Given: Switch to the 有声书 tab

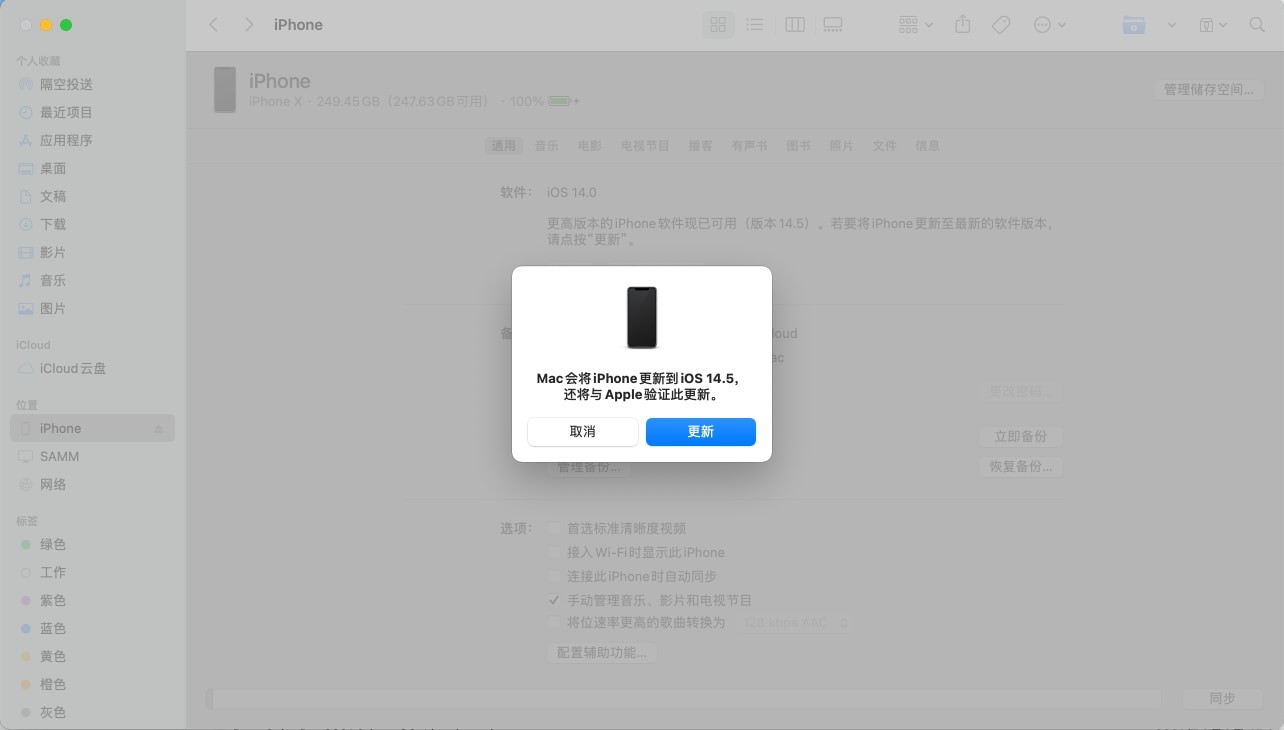Looking at the screenshot, I should coord(749,145).
